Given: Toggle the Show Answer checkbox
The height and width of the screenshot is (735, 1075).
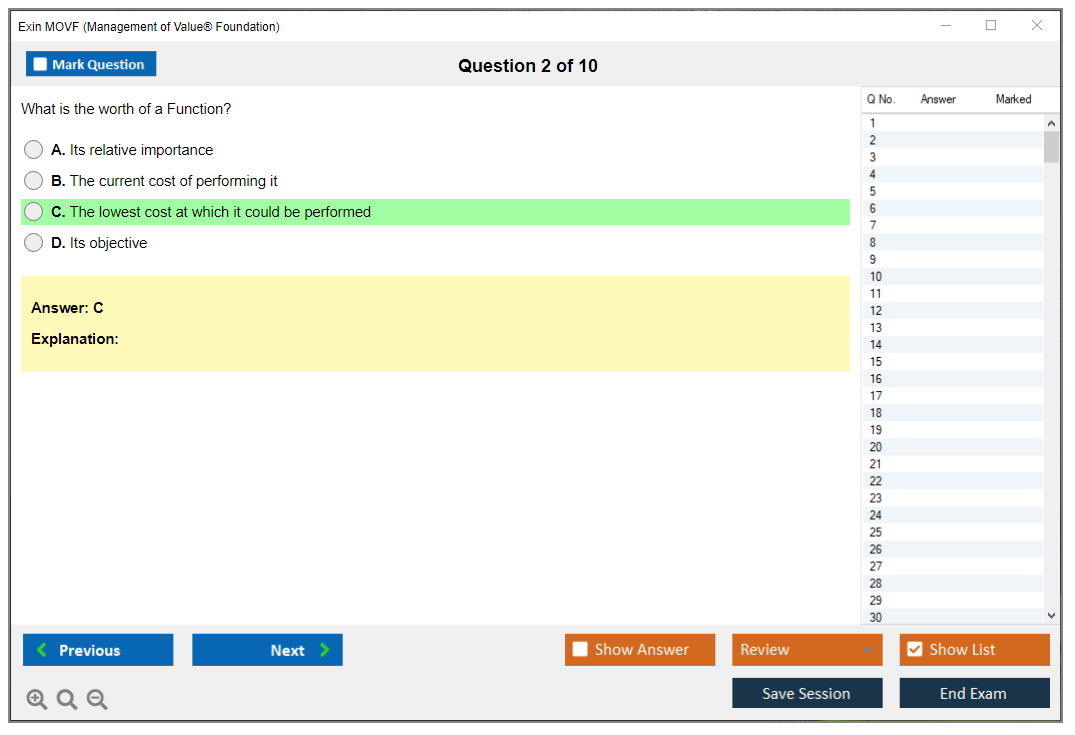Looking at the screenshot, I should click(x=581, y=650).
